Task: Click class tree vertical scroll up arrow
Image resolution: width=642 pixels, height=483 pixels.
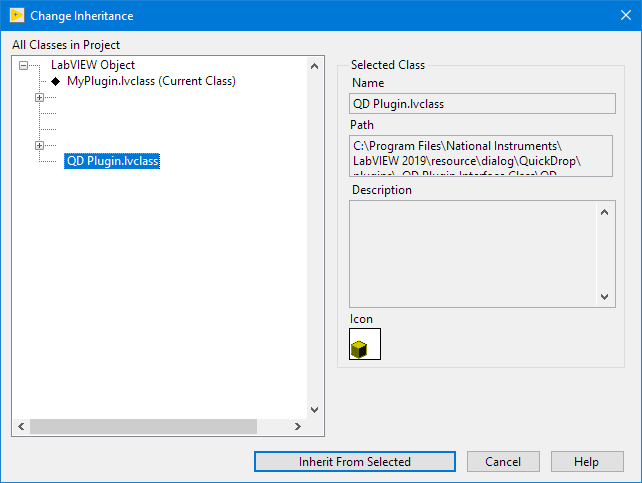Action: pyautogui.click(x=314, y=66)
